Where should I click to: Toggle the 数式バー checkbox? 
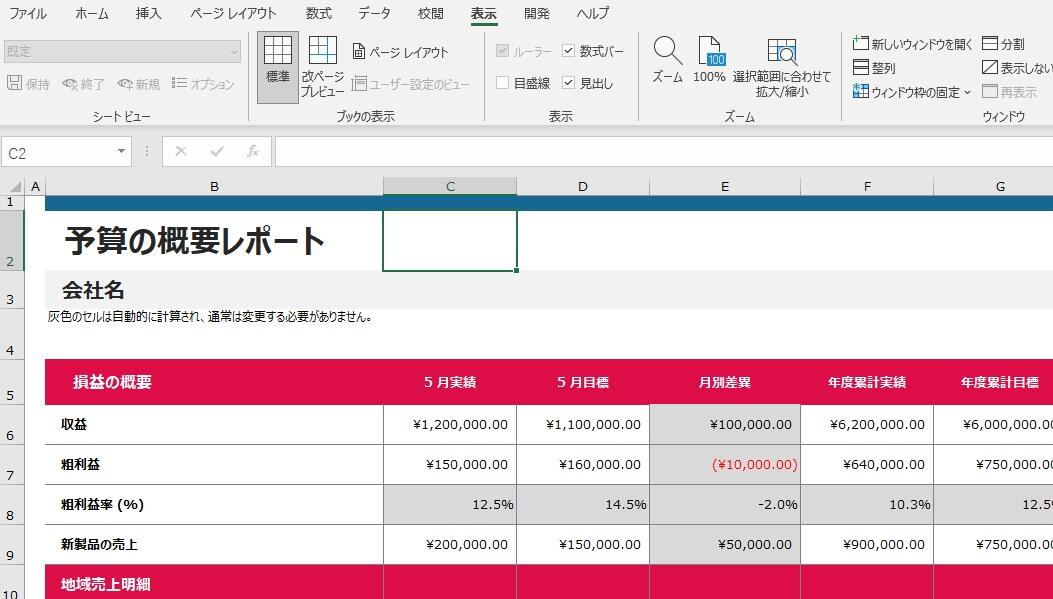click(x=569, y=51)
